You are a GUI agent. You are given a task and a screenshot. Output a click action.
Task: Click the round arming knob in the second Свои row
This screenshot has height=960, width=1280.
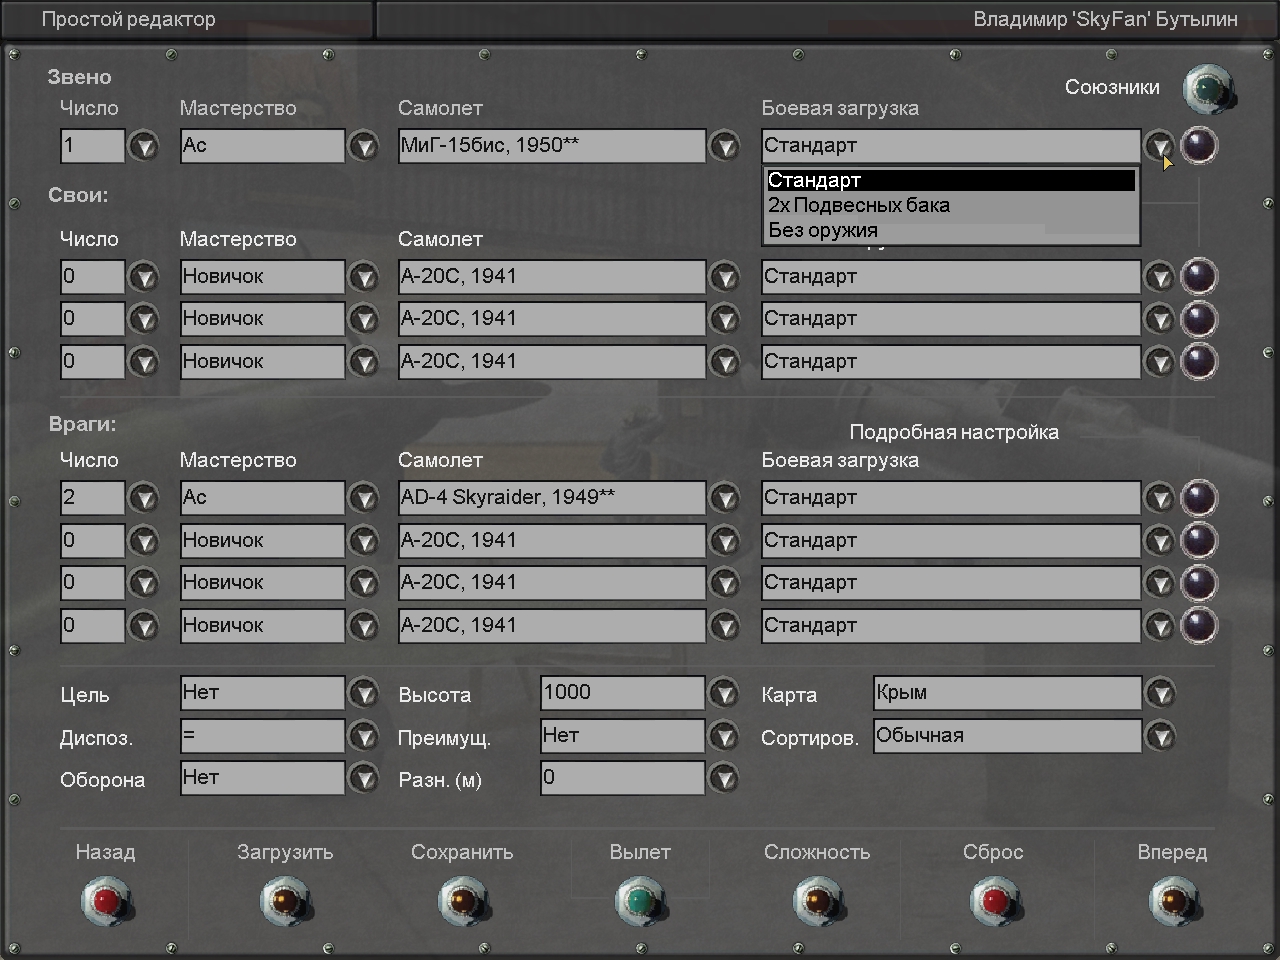(1199, 319)
